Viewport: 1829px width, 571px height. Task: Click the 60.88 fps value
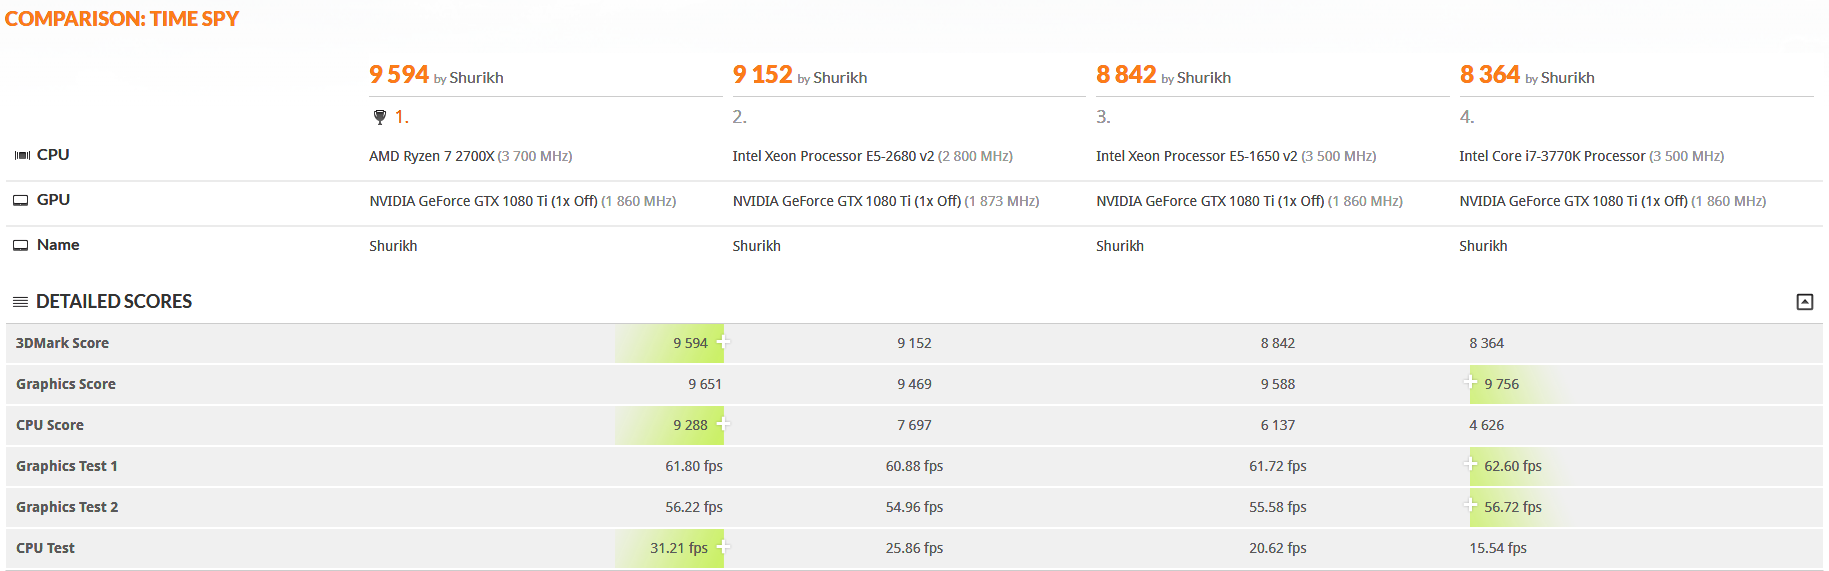914,466
